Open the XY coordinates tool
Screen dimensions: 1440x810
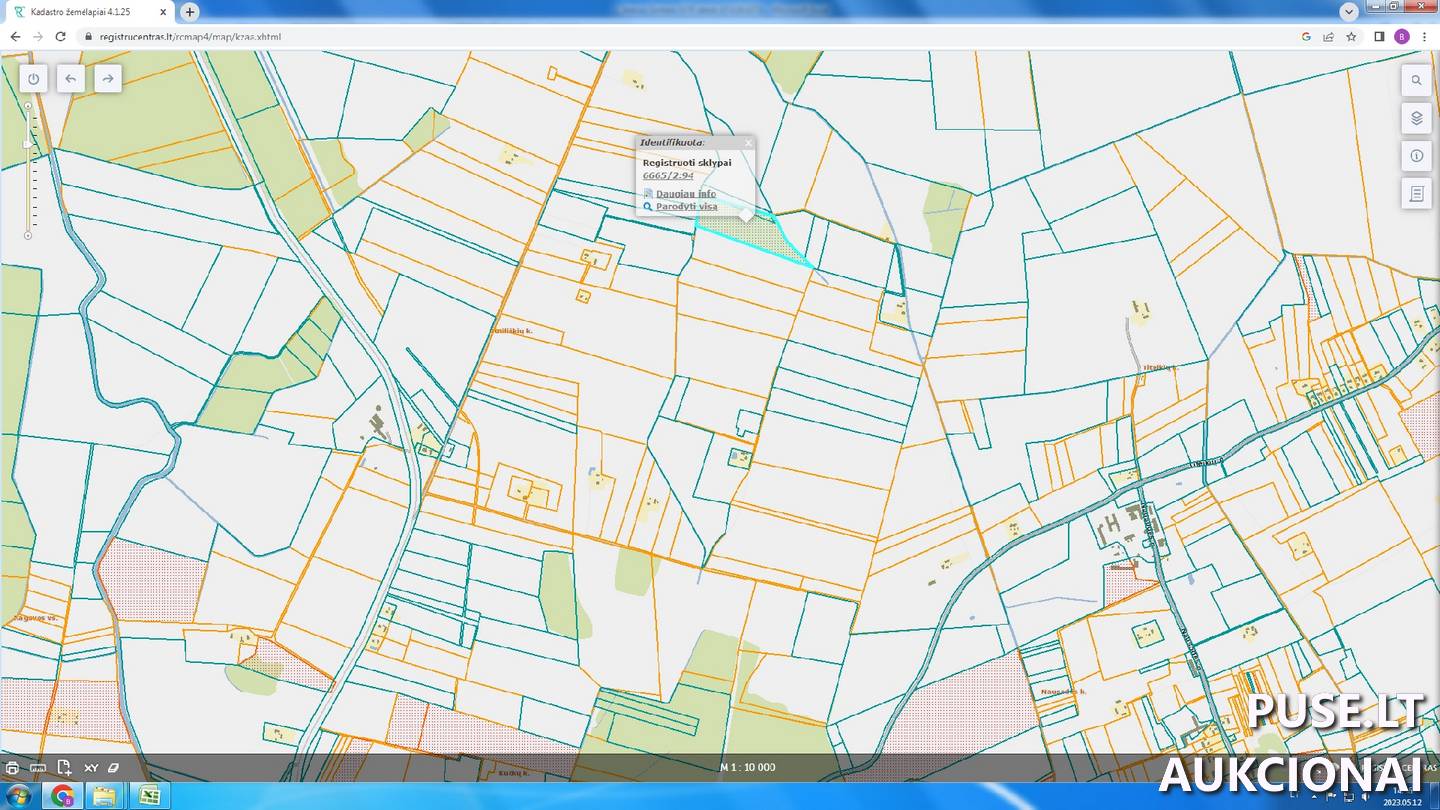[x=90, y=768]
